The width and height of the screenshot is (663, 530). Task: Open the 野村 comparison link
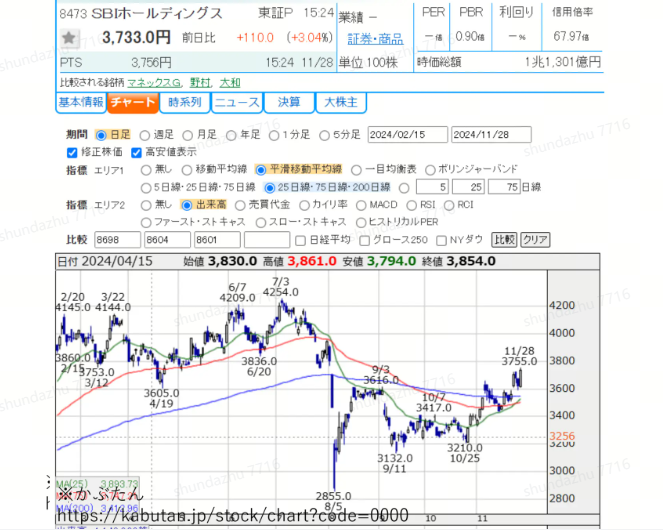(x=200, y=83)
